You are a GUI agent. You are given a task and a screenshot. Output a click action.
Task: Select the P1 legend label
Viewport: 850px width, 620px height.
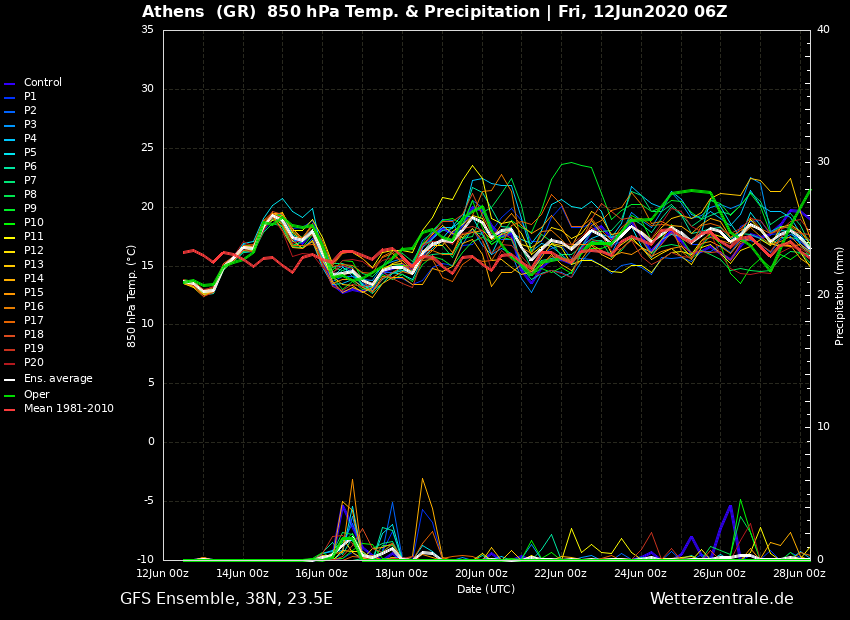(30, 96)
